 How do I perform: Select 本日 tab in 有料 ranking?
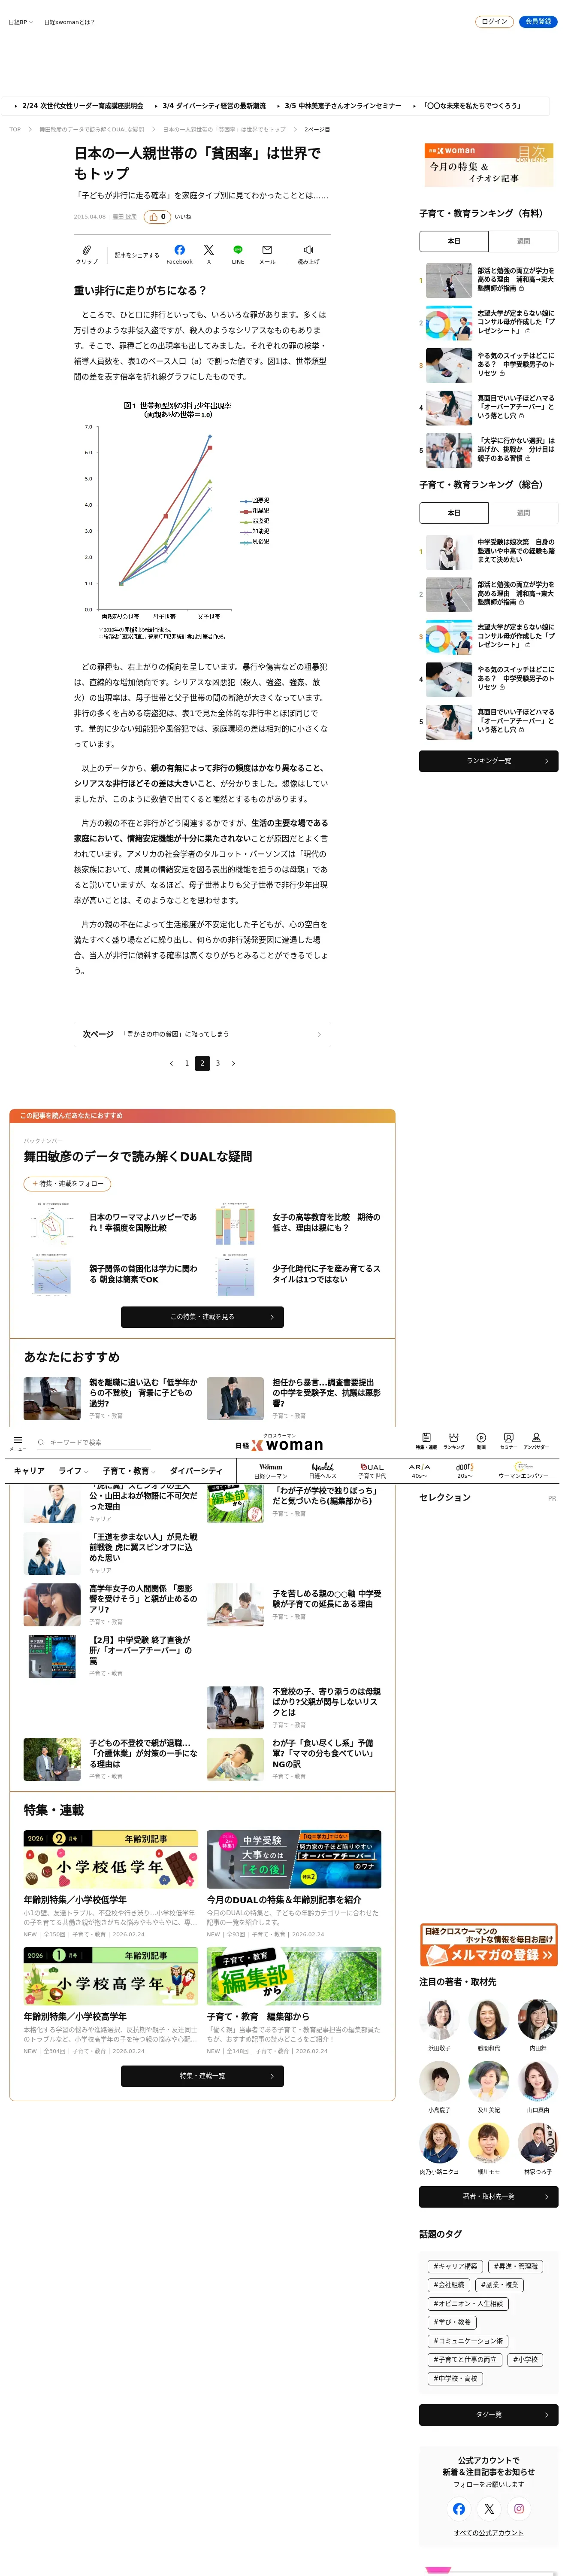tap(454, 241)
